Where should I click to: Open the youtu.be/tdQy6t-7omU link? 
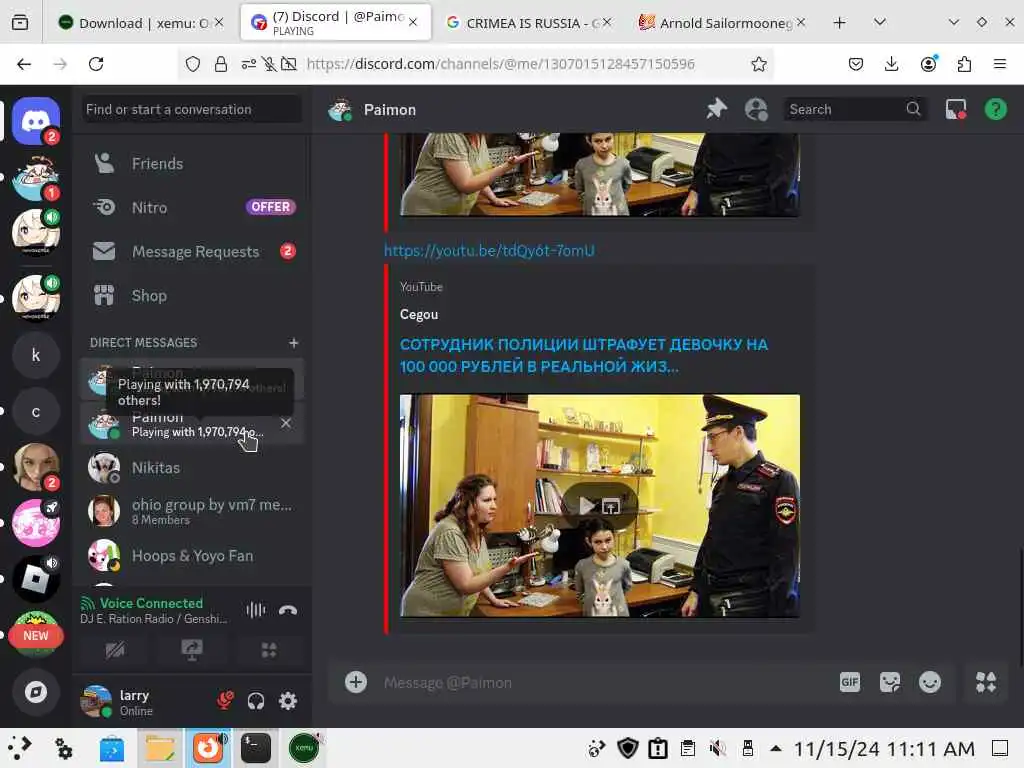tap(489, 251)
